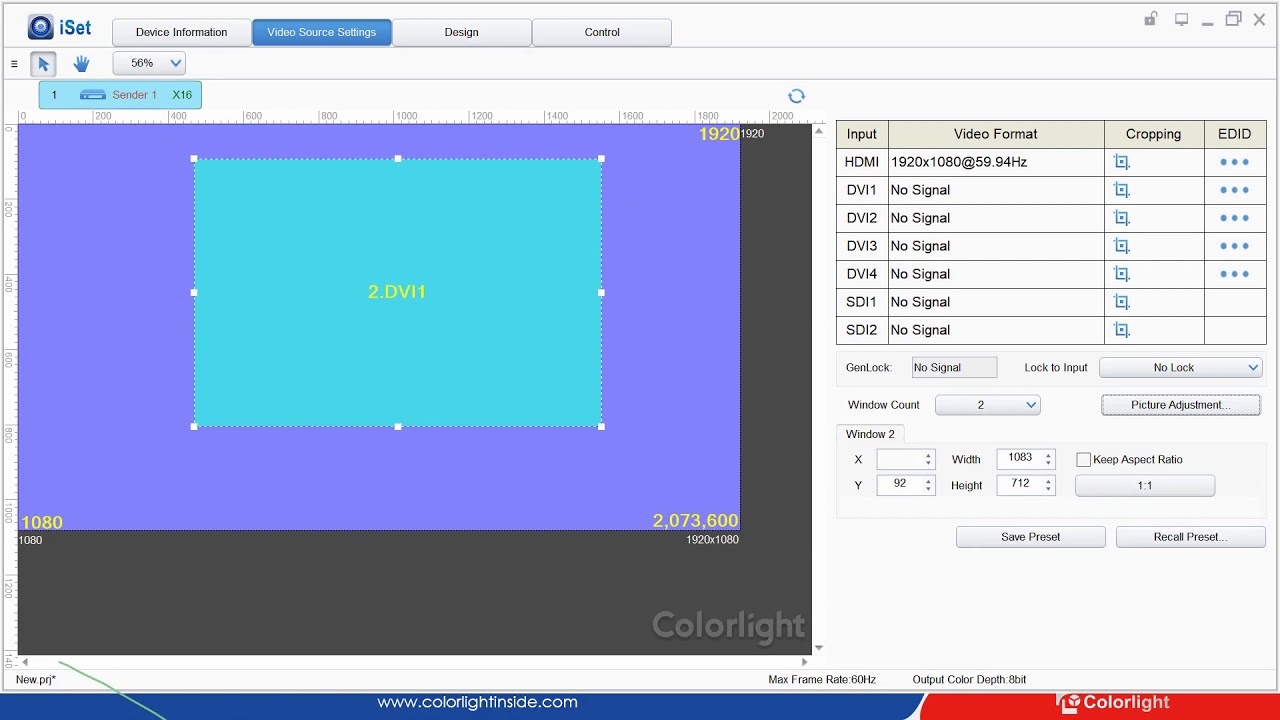This screenshot has height=720, width=1280.
Task: Click the Y input field showing 92
Action: click(900, 485)
